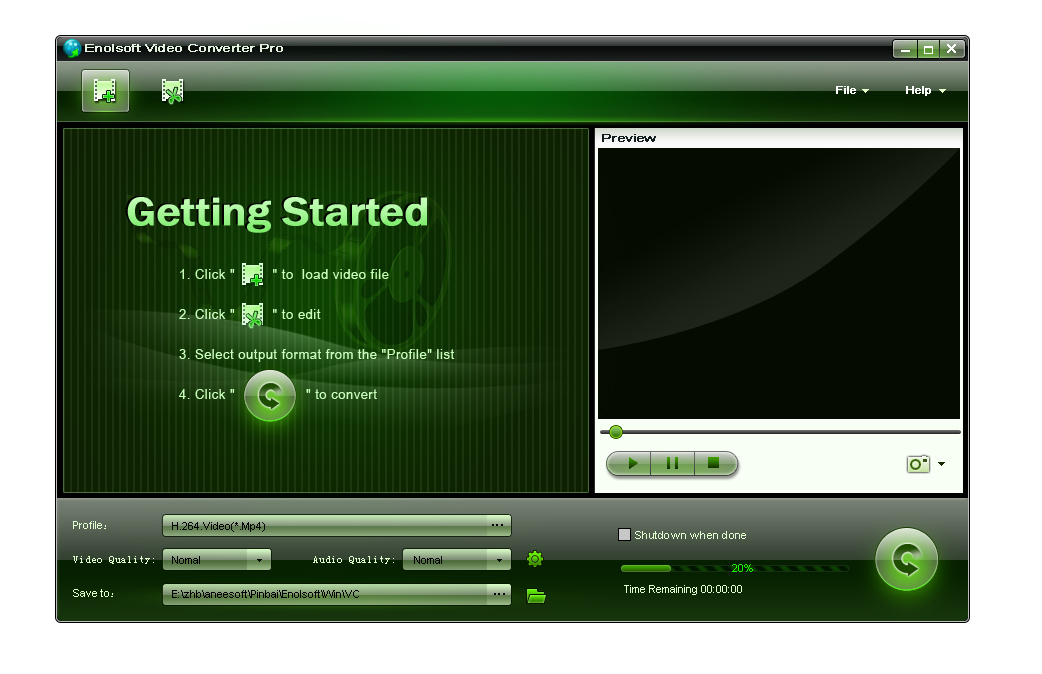The image size is (1042, 674).
Task: Click the add-file icon in Getting Started step 1
Action: pos(253,274)
